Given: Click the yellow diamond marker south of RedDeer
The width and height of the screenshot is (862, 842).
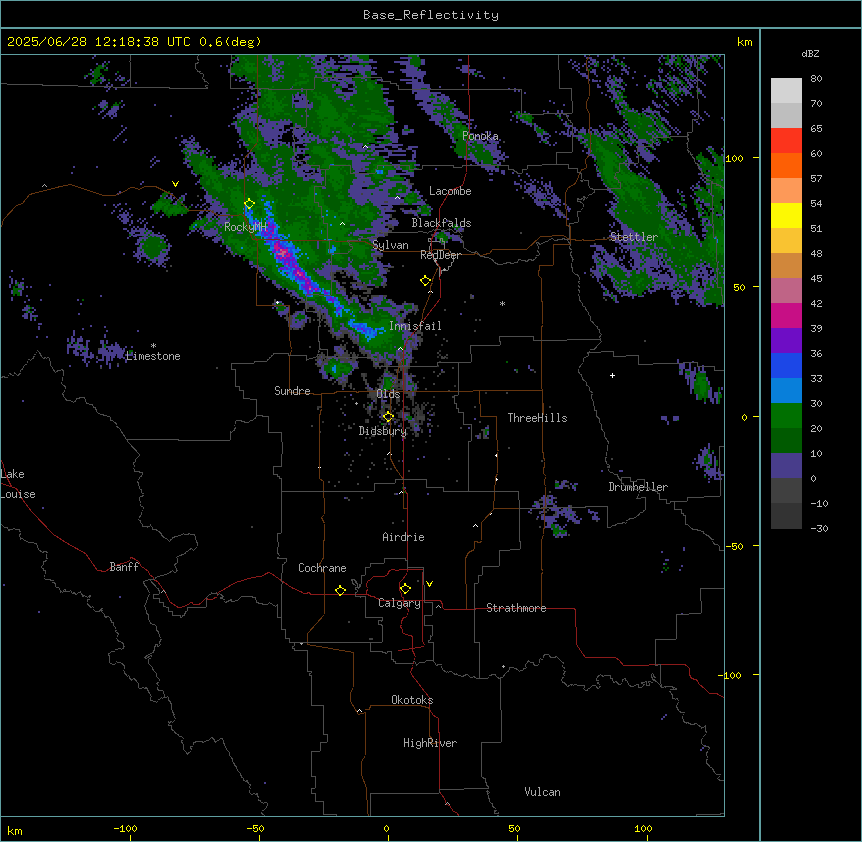Looking at the screenshot, I should pyautogui.click(x=425, y=281).
